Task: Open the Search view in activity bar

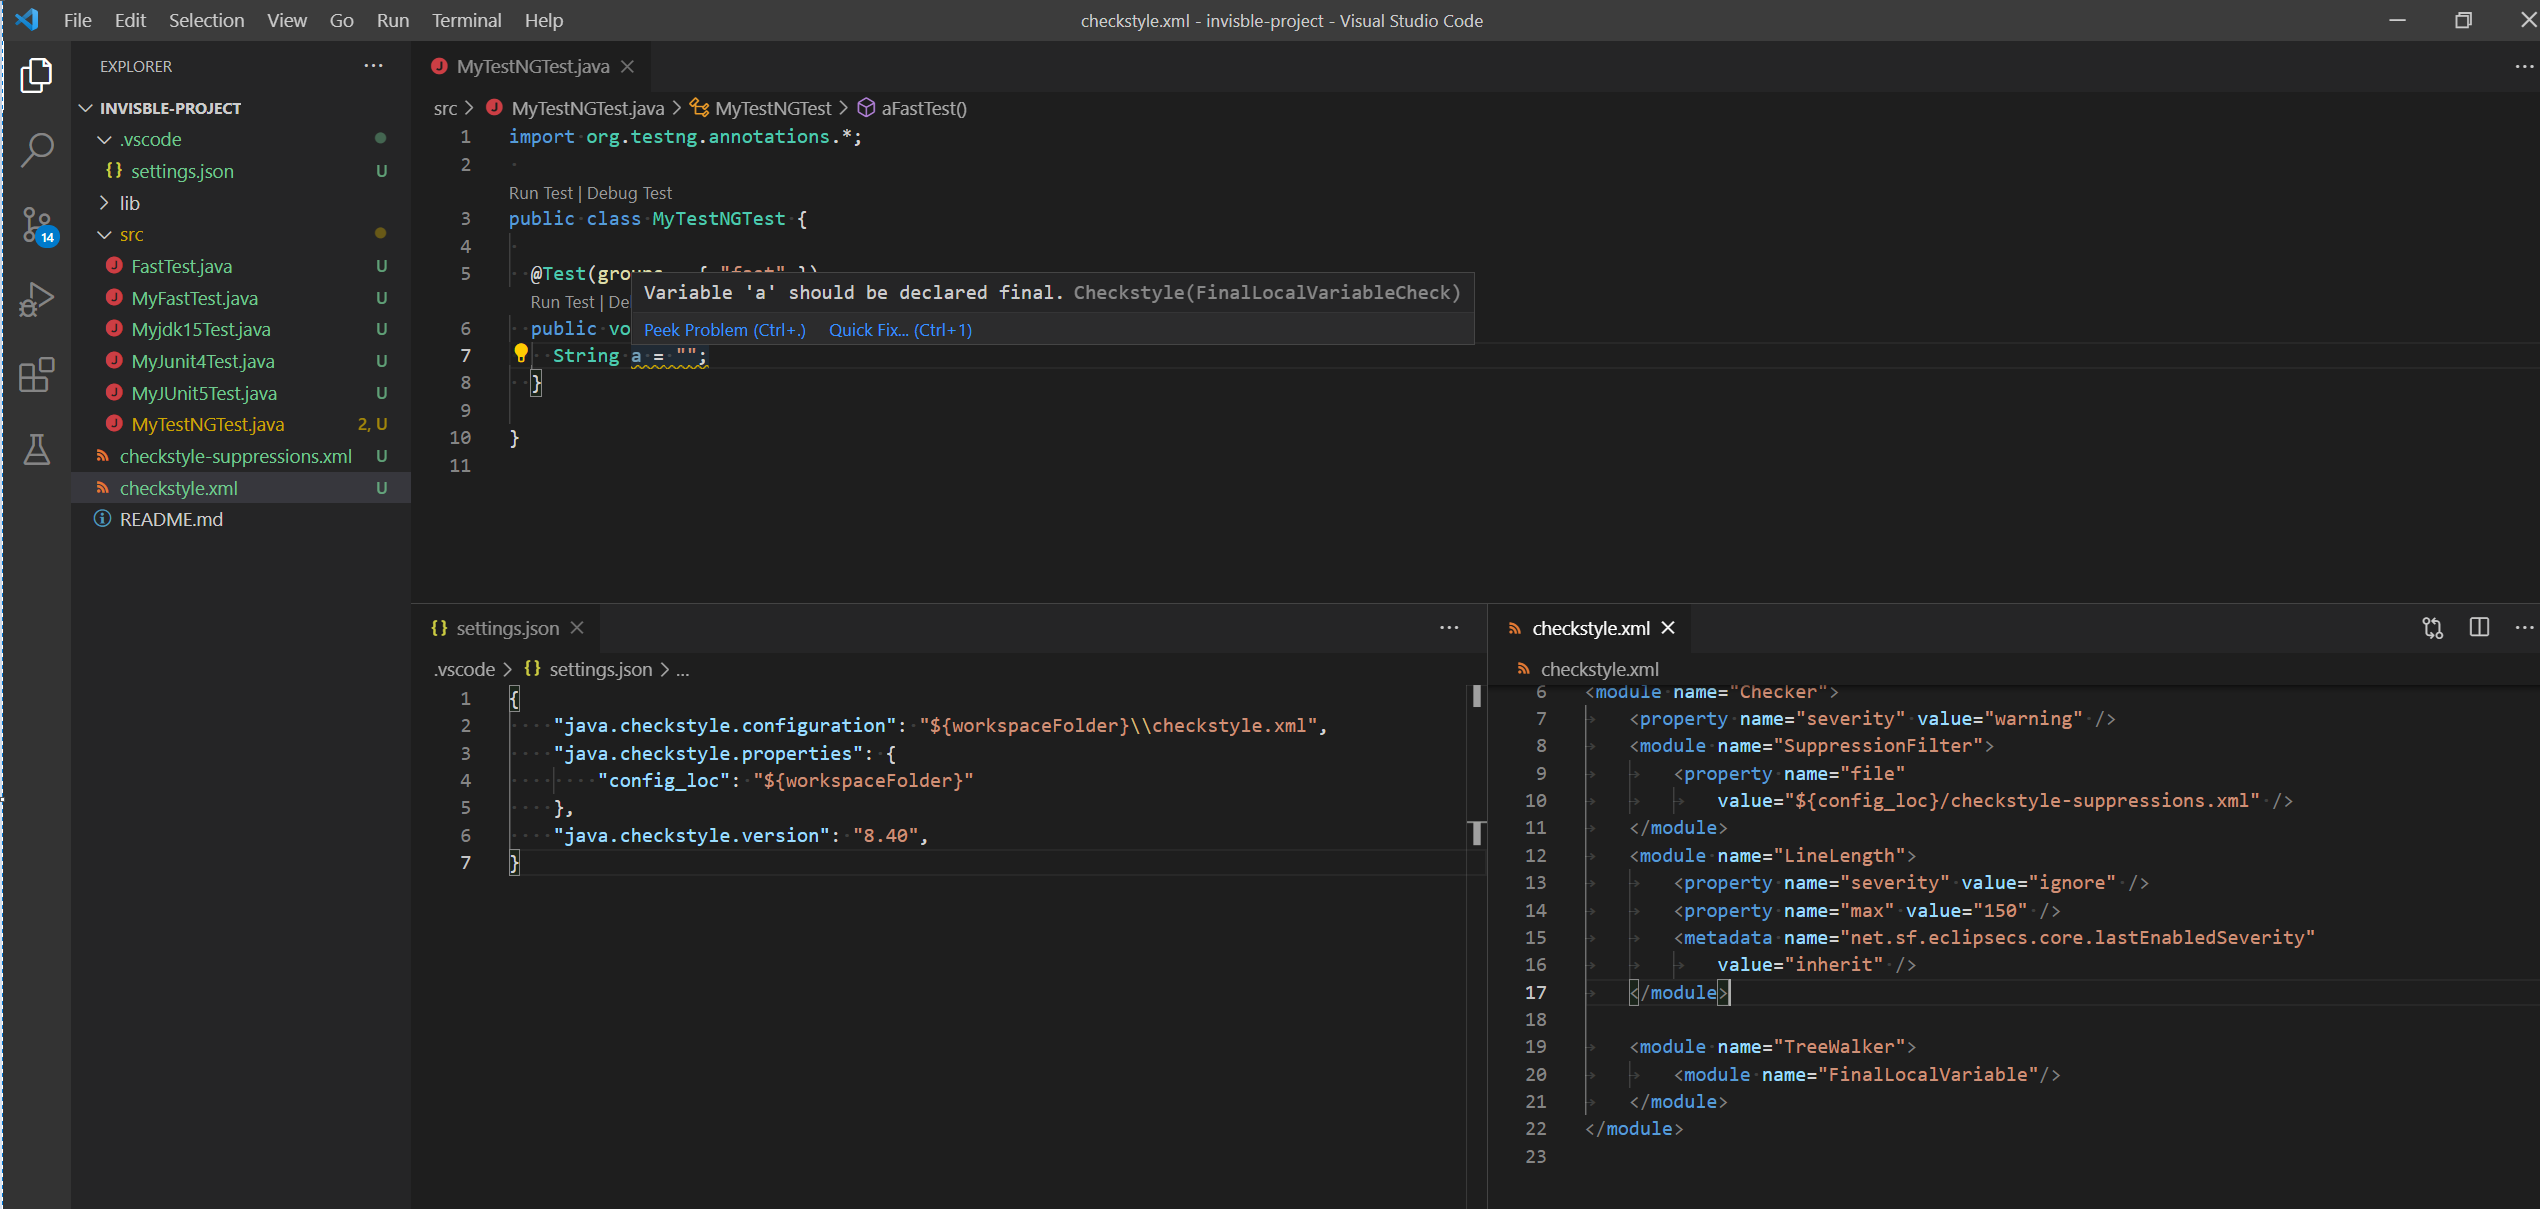Action: tap(36, 150)
